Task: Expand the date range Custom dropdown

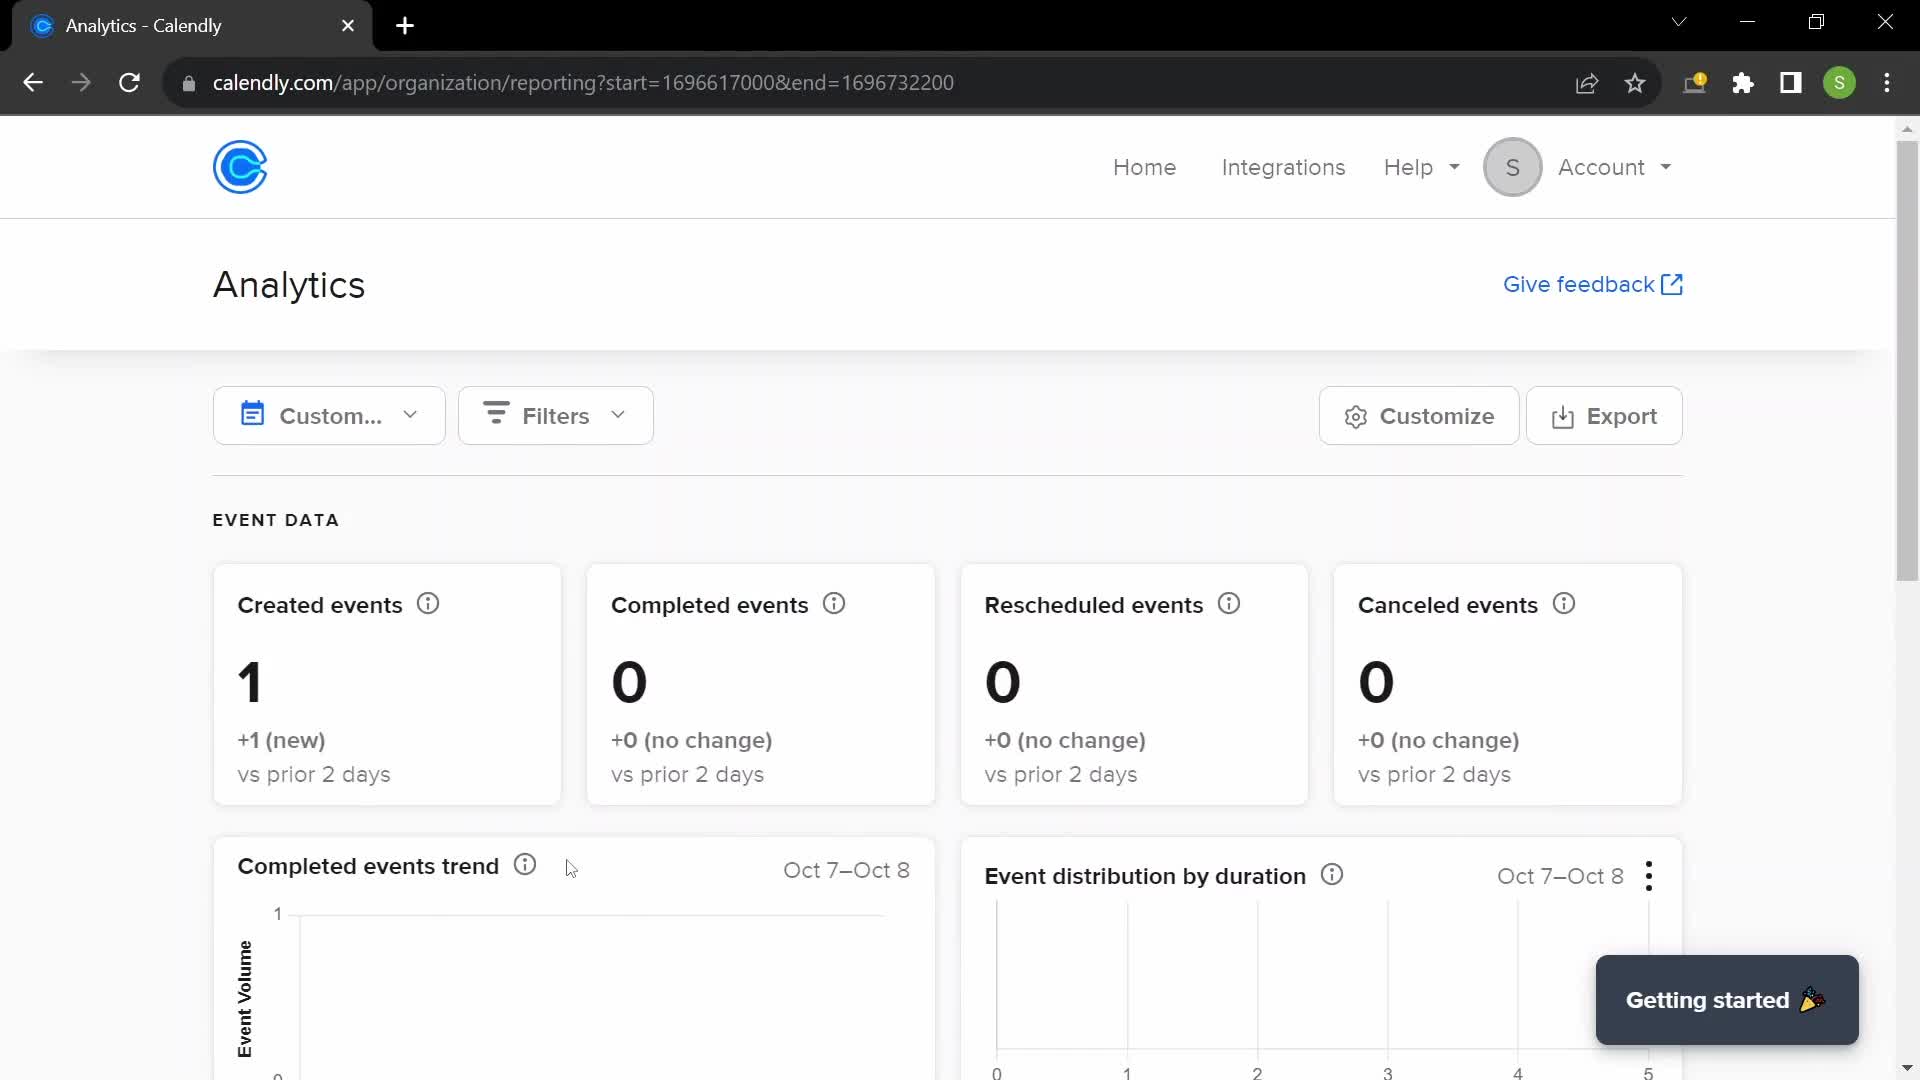Action: point(328,414)
